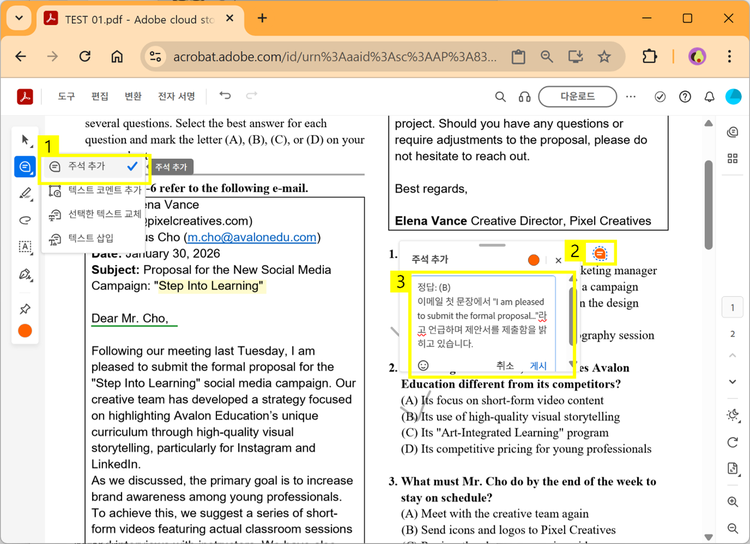The image size is (750, 544).
Task: Choose 주석 추가 from the comment flyout
Action: pos(94,167)
